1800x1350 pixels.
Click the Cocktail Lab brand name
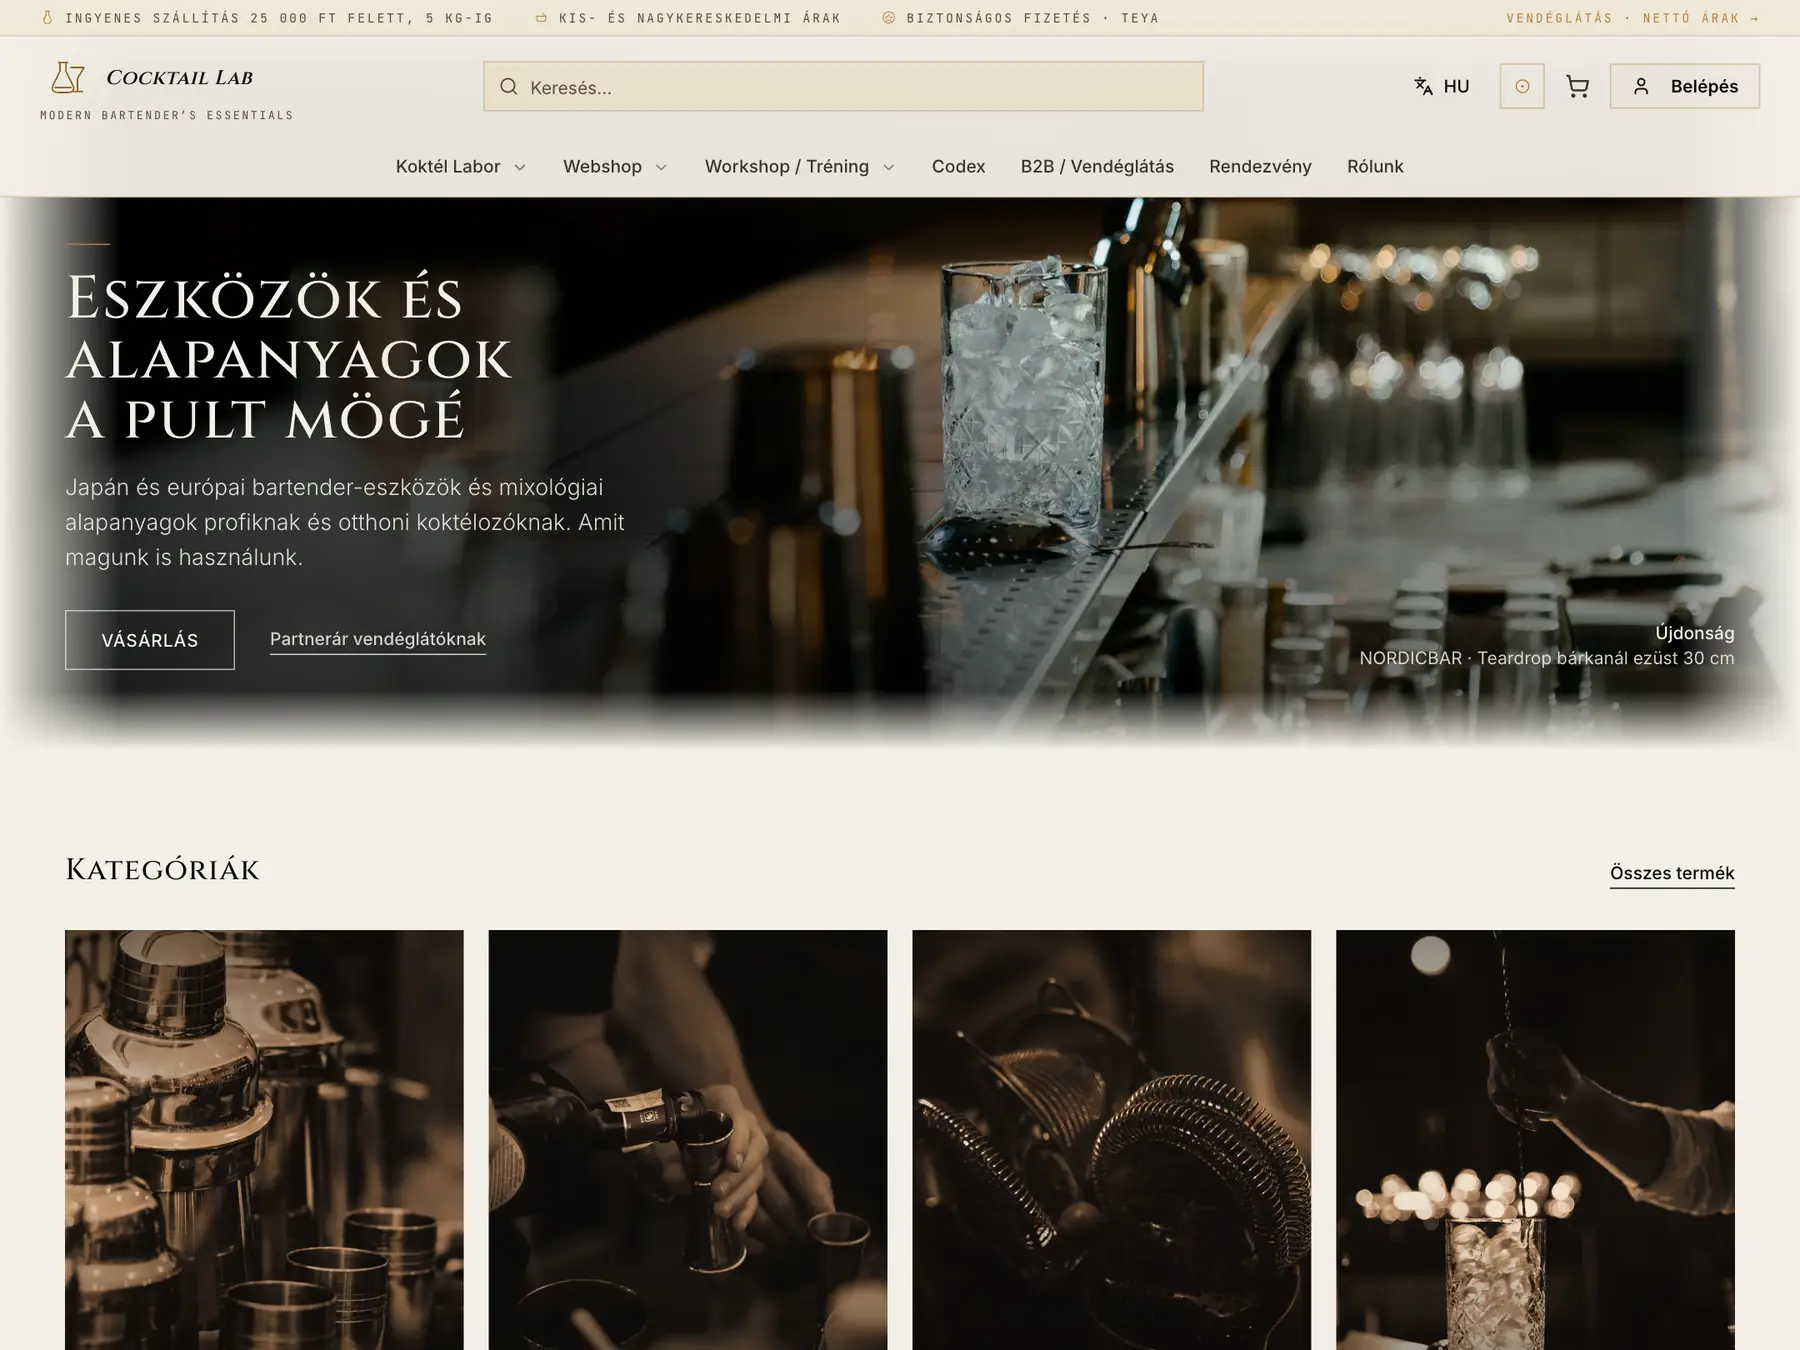click(180, 77)
